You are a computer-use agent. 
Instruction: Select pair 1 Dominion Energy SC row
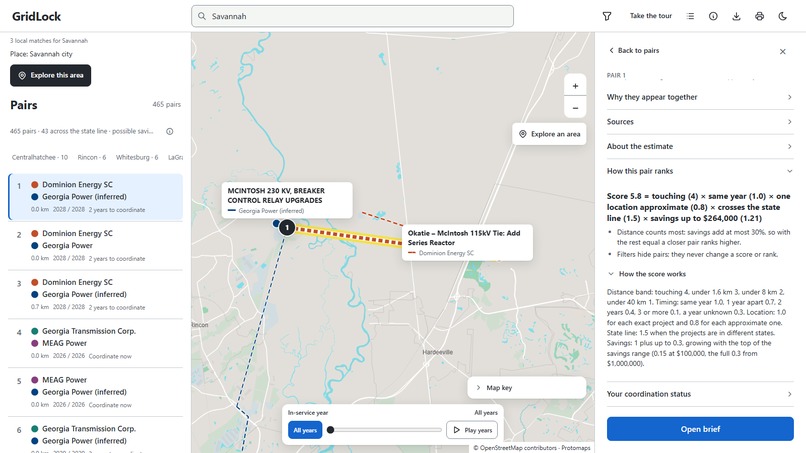point(96,197)
